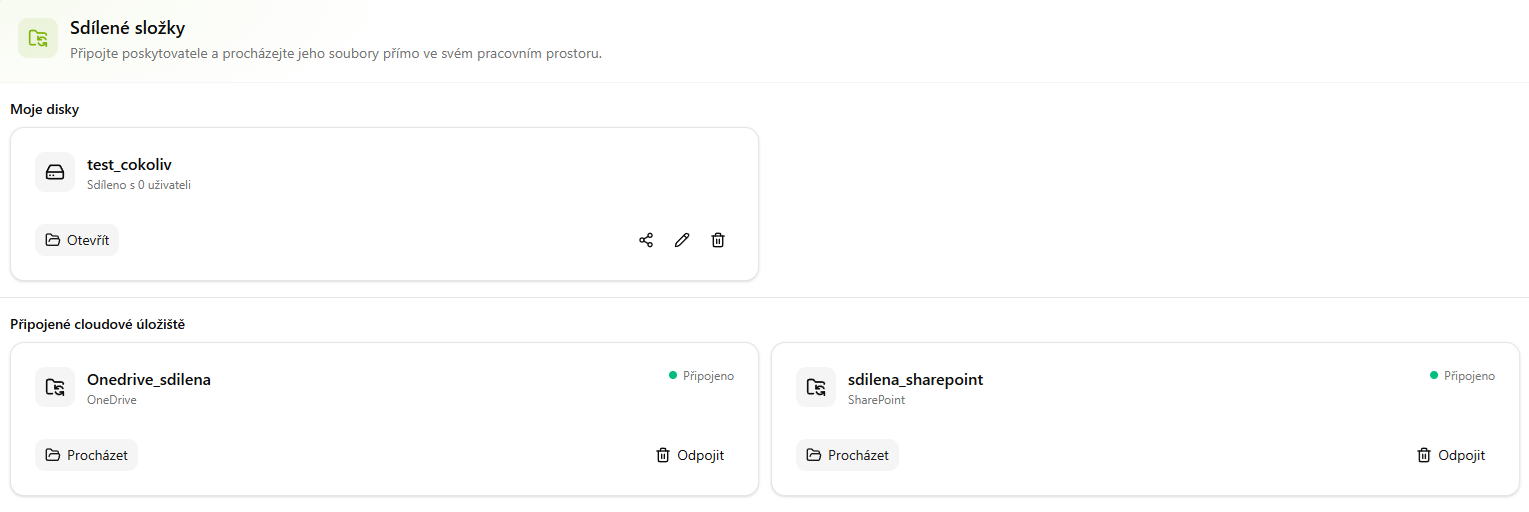Click the sdilena_sharepoint folder icon
The image size is (1529, 512).
click(816, 387)
